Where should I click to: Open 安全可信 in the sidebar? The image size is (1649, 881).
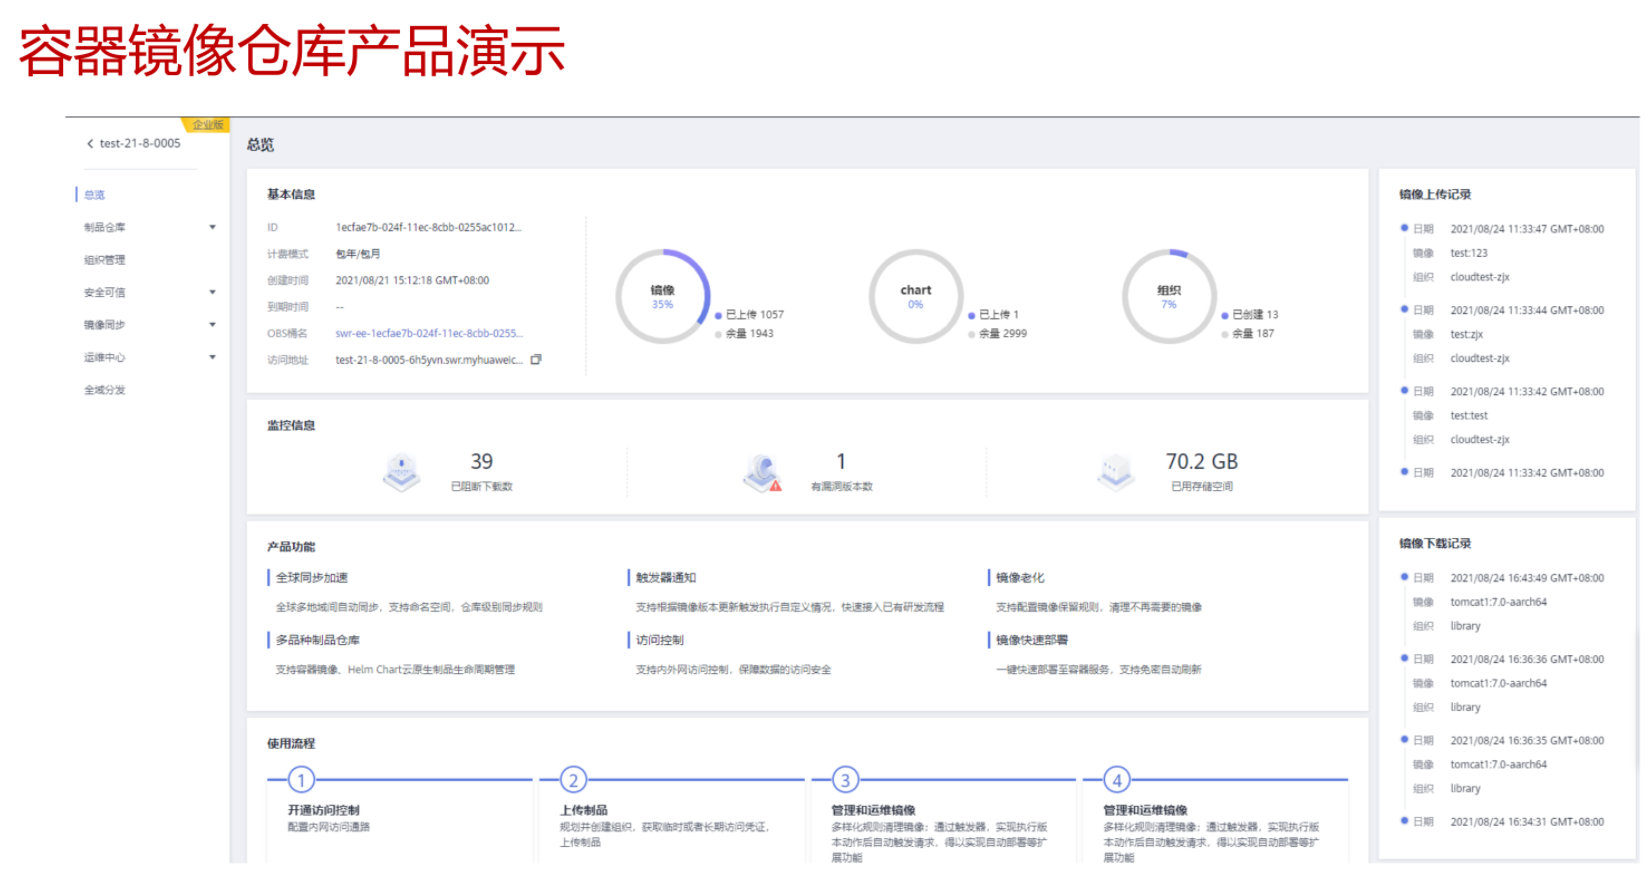click(x=105, y=293)
